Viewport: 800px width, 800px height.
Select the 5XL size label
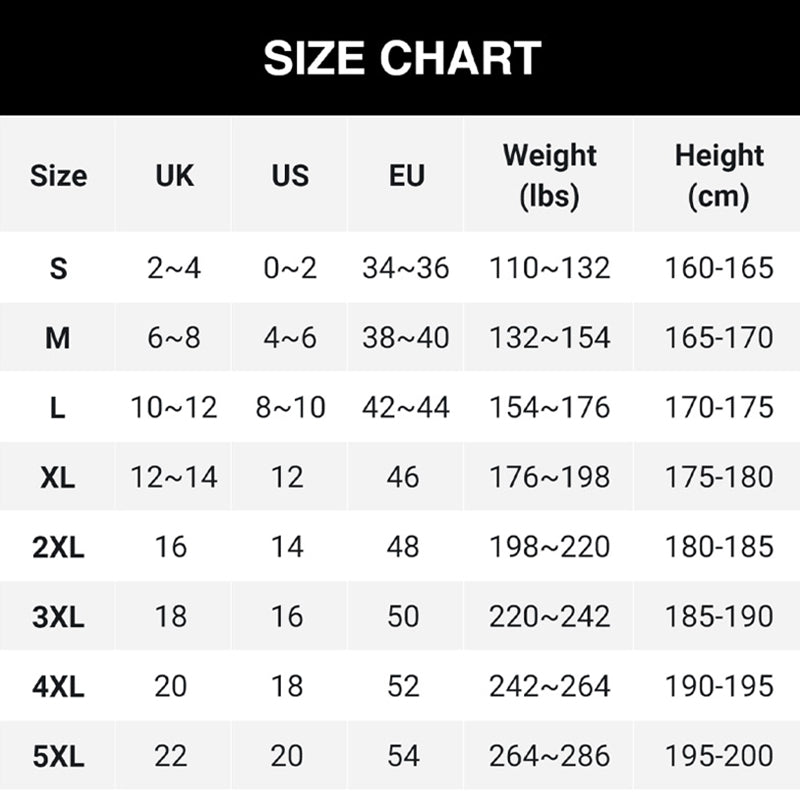58,756
